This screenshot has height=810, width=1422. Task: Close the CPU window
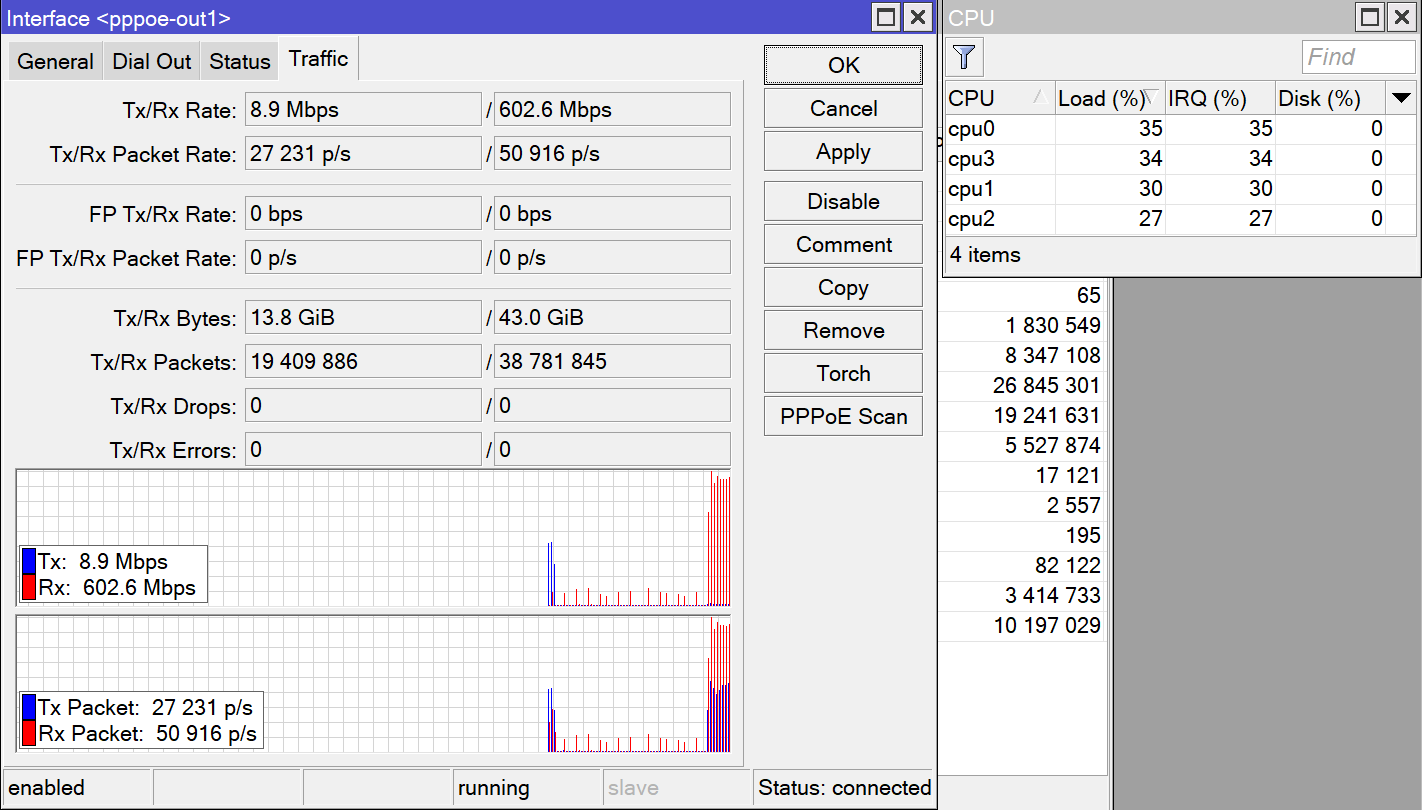click(x=1401, y=17)
